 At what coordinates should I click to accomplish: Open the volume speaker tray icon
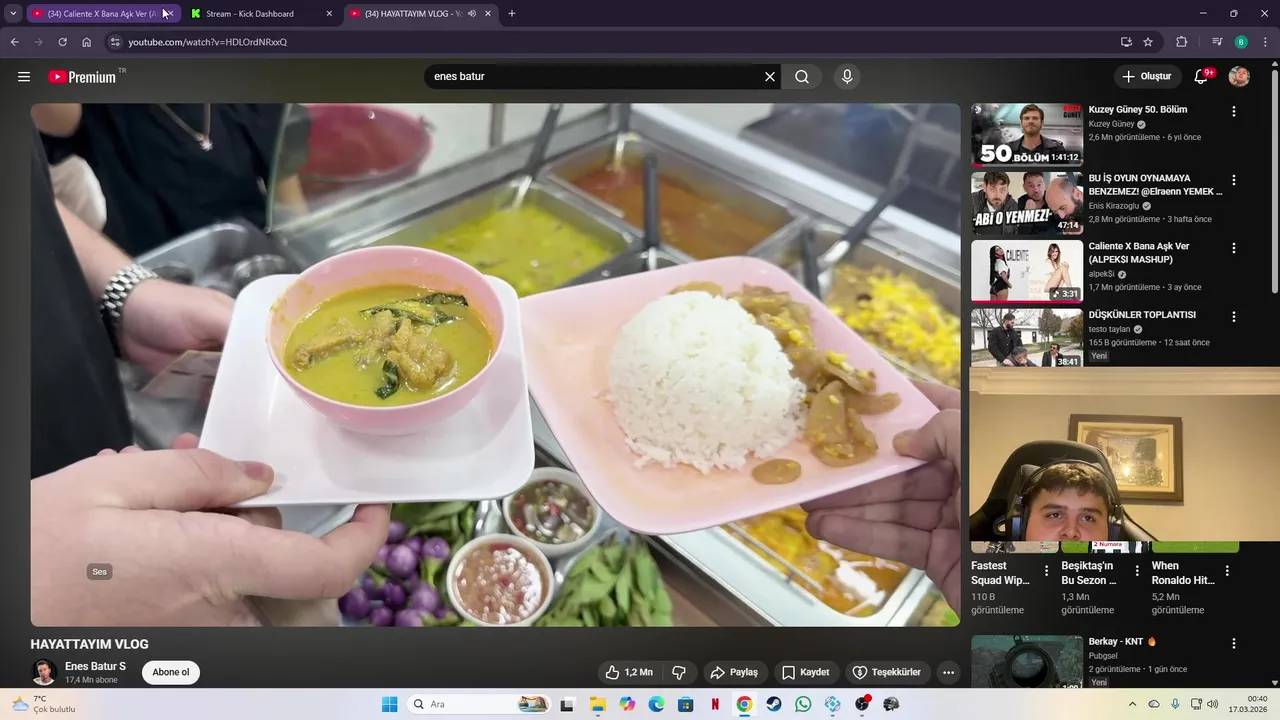click(x=1213, y=704)
